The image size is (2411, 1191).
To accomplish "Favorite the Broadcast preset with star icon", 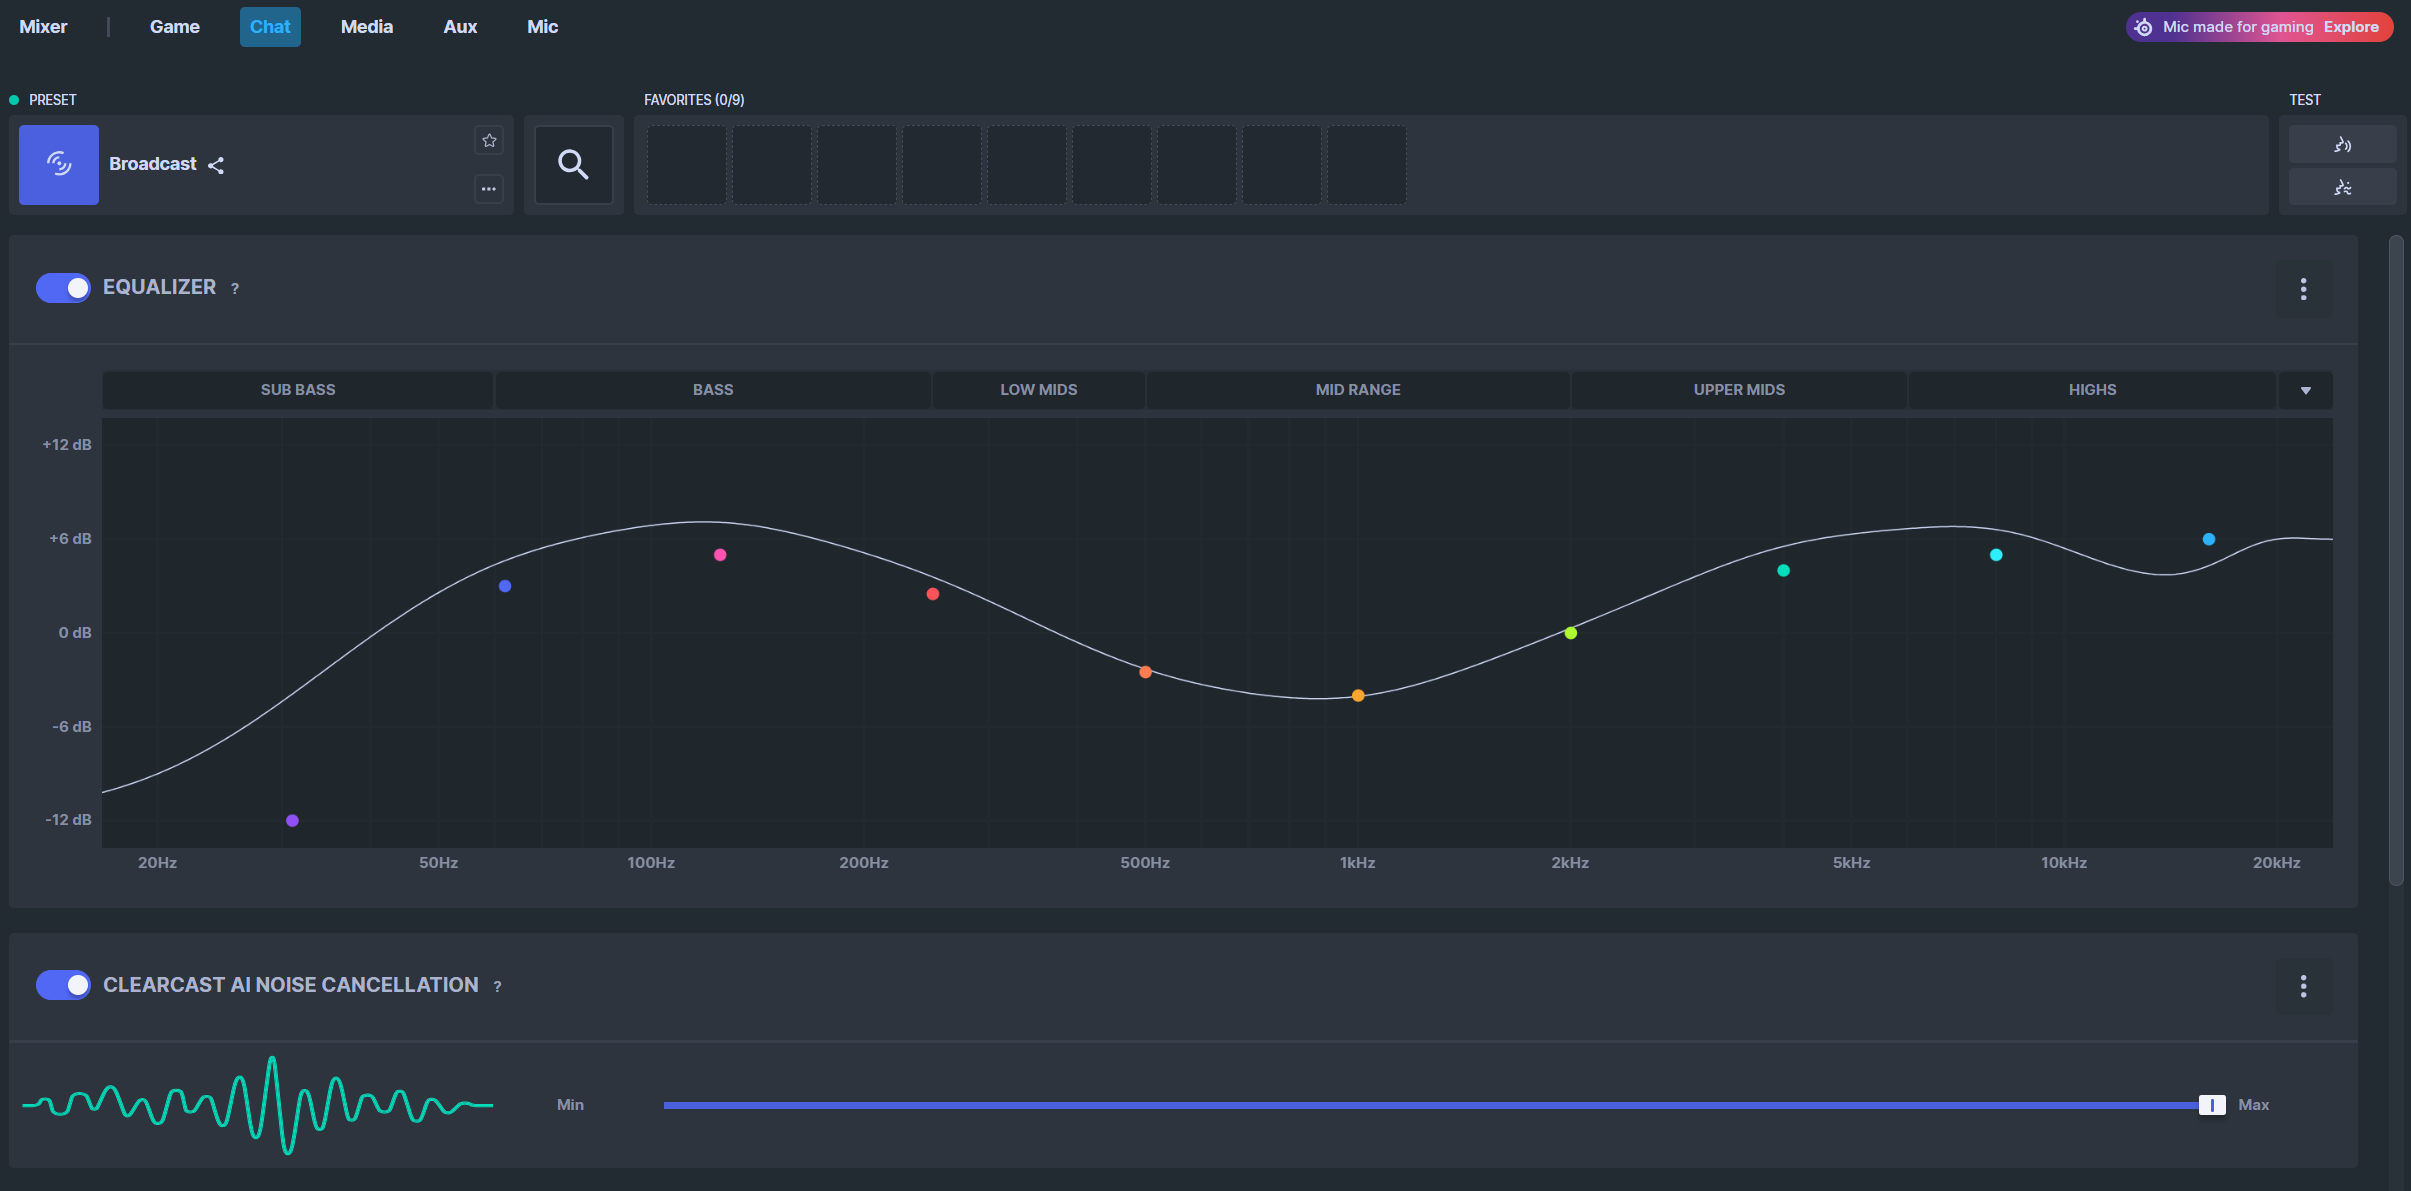I will coord(489,141).
